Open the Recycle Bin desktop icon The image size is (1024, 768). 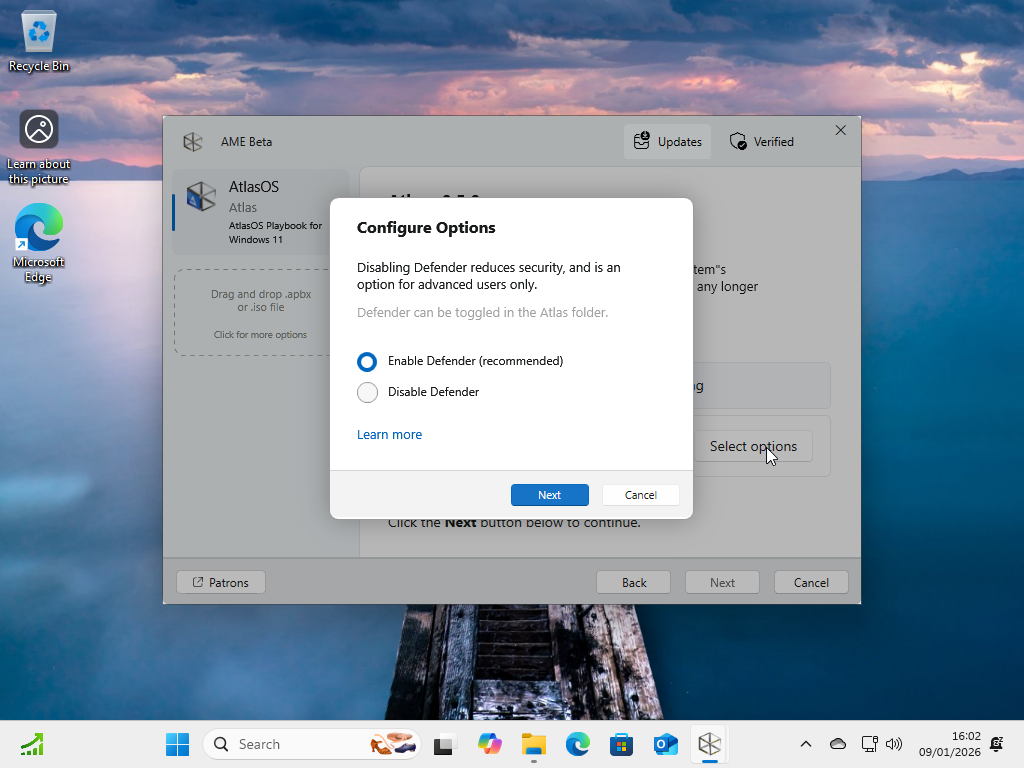(x=39, y=40)
